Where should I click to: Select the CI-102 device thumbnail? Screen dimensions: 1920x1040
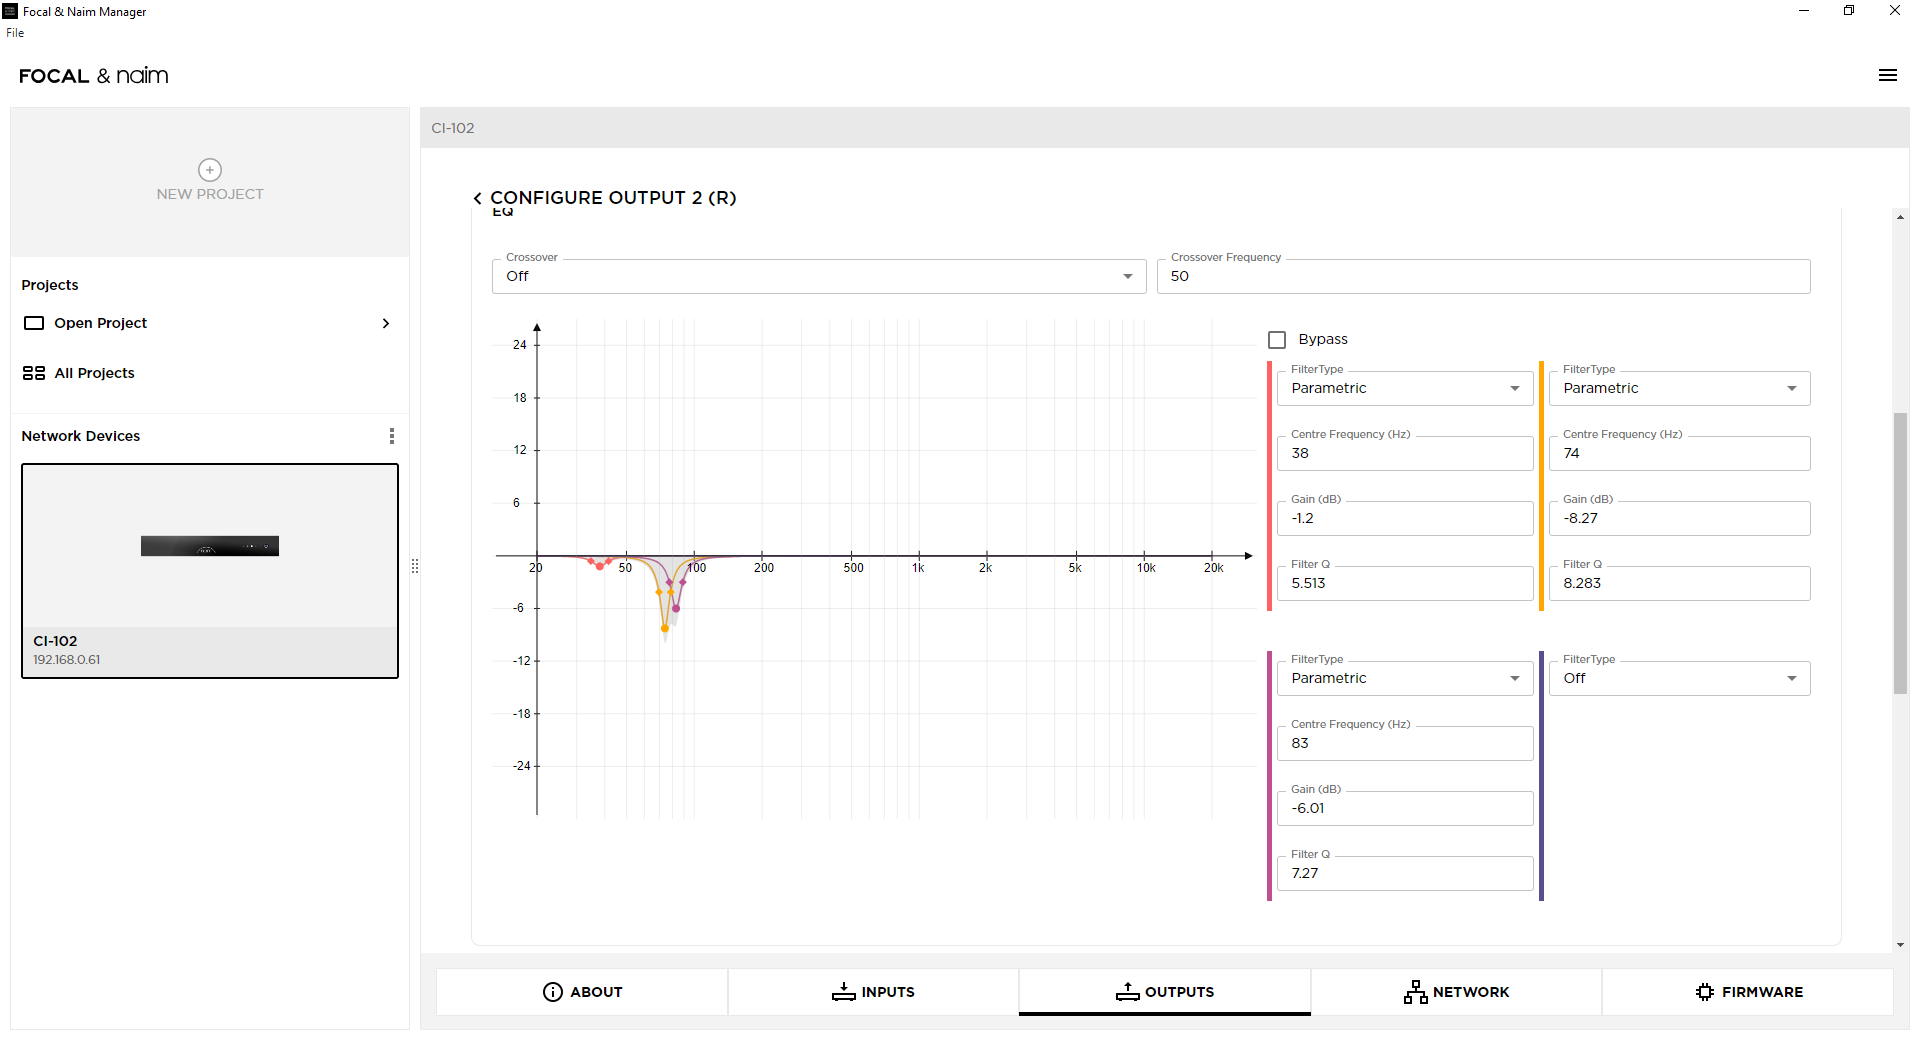(210, 546)
